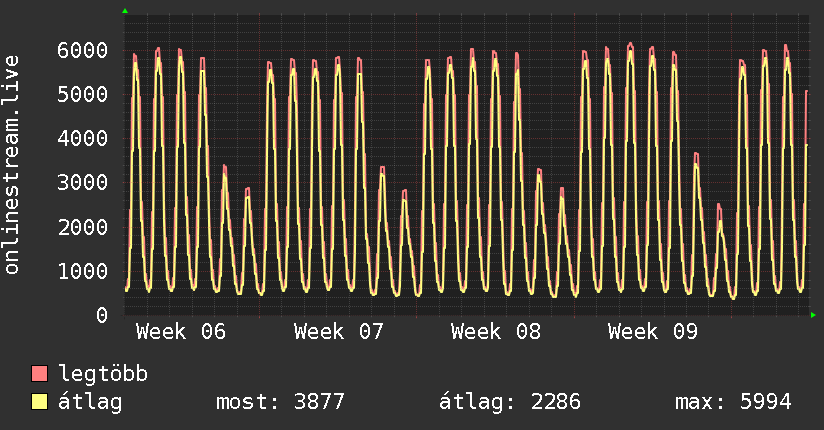This screenshot has height=430, width=824.
Task: Select the "legtöbb" legend label
Action: 103,374
